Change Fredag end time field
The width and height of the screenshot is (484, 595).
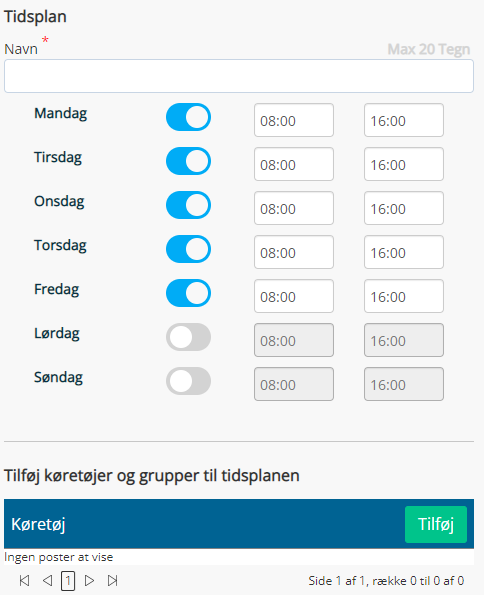point(404,296)
